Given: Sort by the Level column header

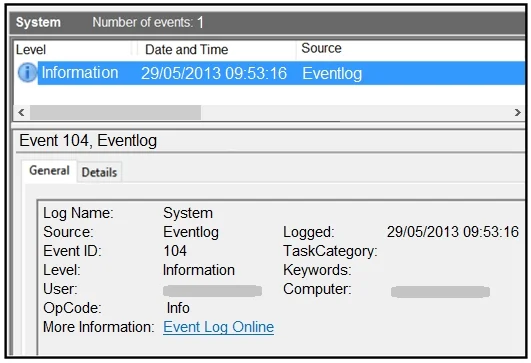Looking at the screenshot, I should (72, 49).
